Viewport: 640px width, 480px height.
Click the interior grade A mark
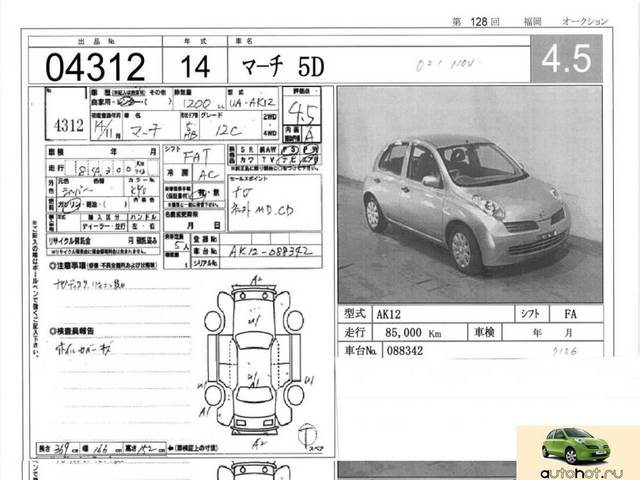click(x=310, y=134)
